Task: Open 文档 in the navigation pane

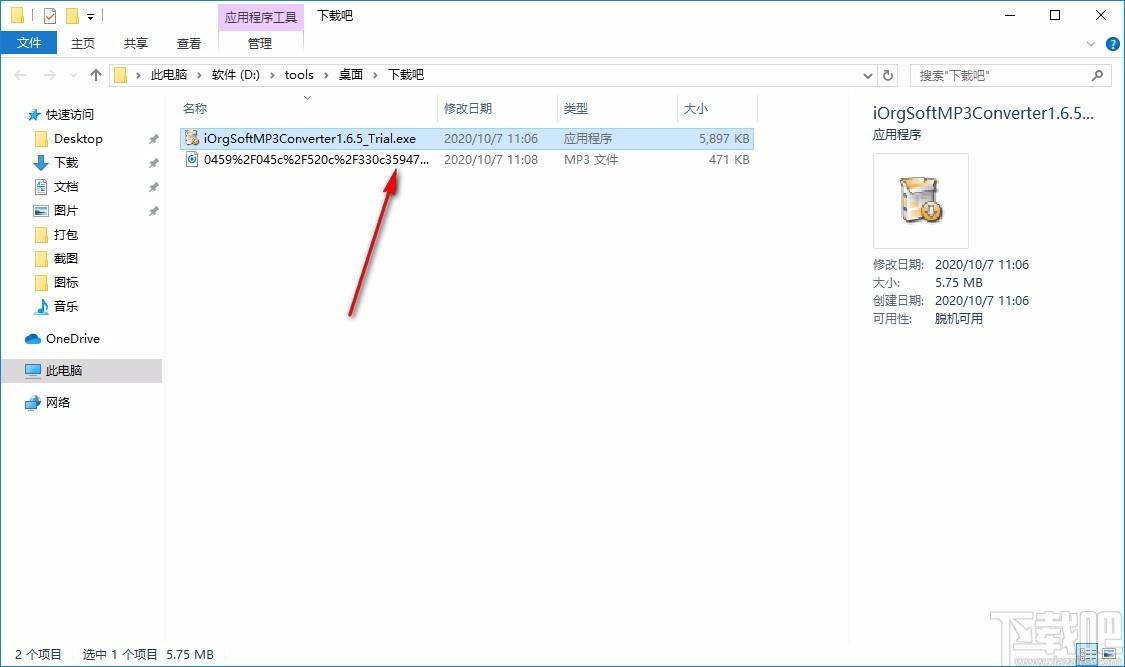Action: coord(66,186)
